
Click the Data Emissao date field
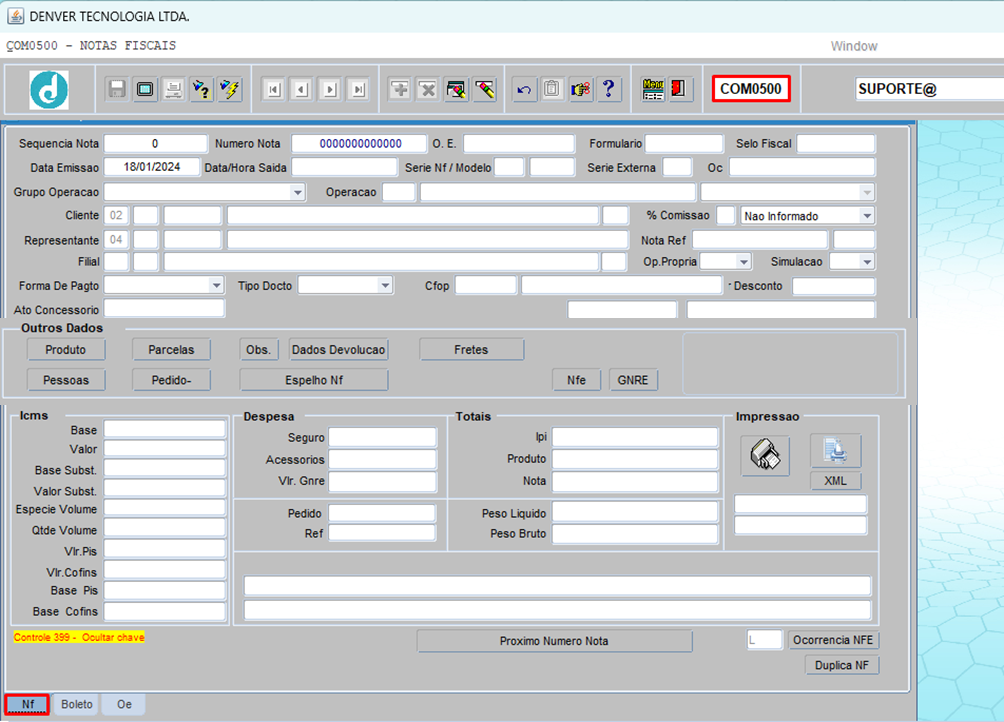(x=152, y=167)
